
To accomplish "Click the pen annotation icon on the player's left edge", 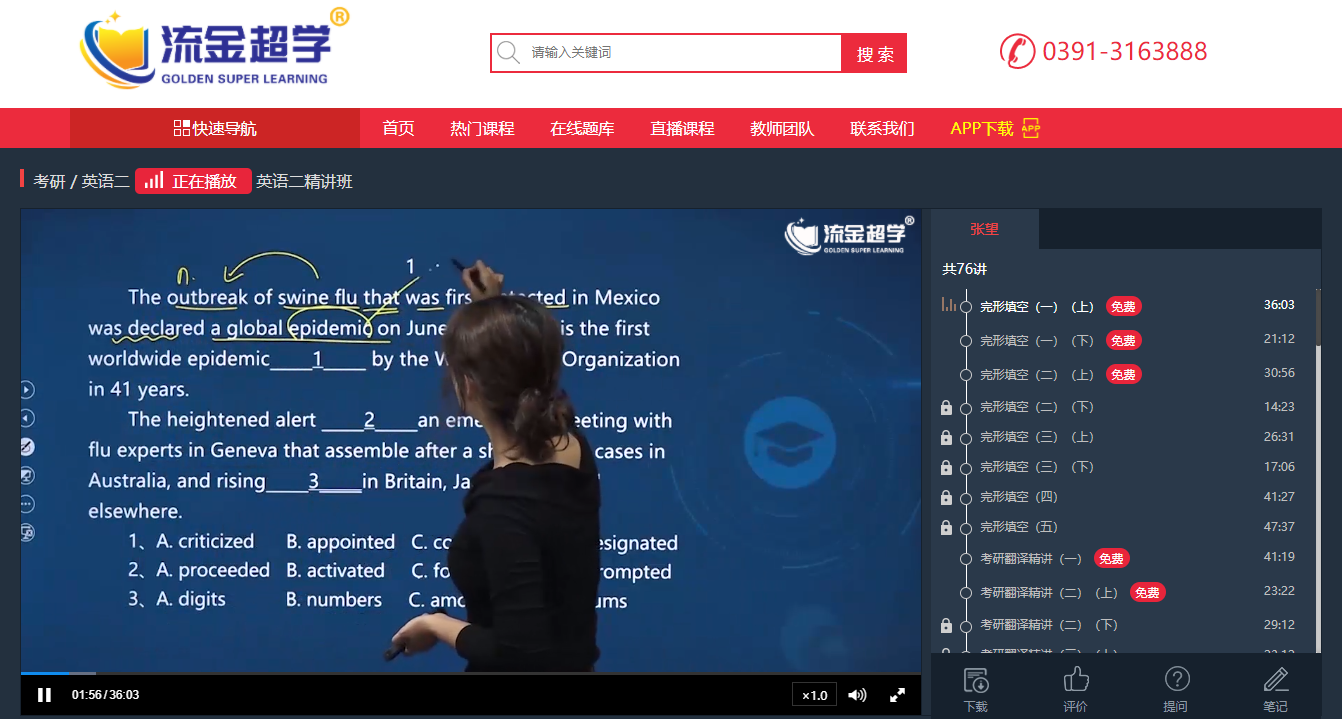I will [x=27, y=447].
